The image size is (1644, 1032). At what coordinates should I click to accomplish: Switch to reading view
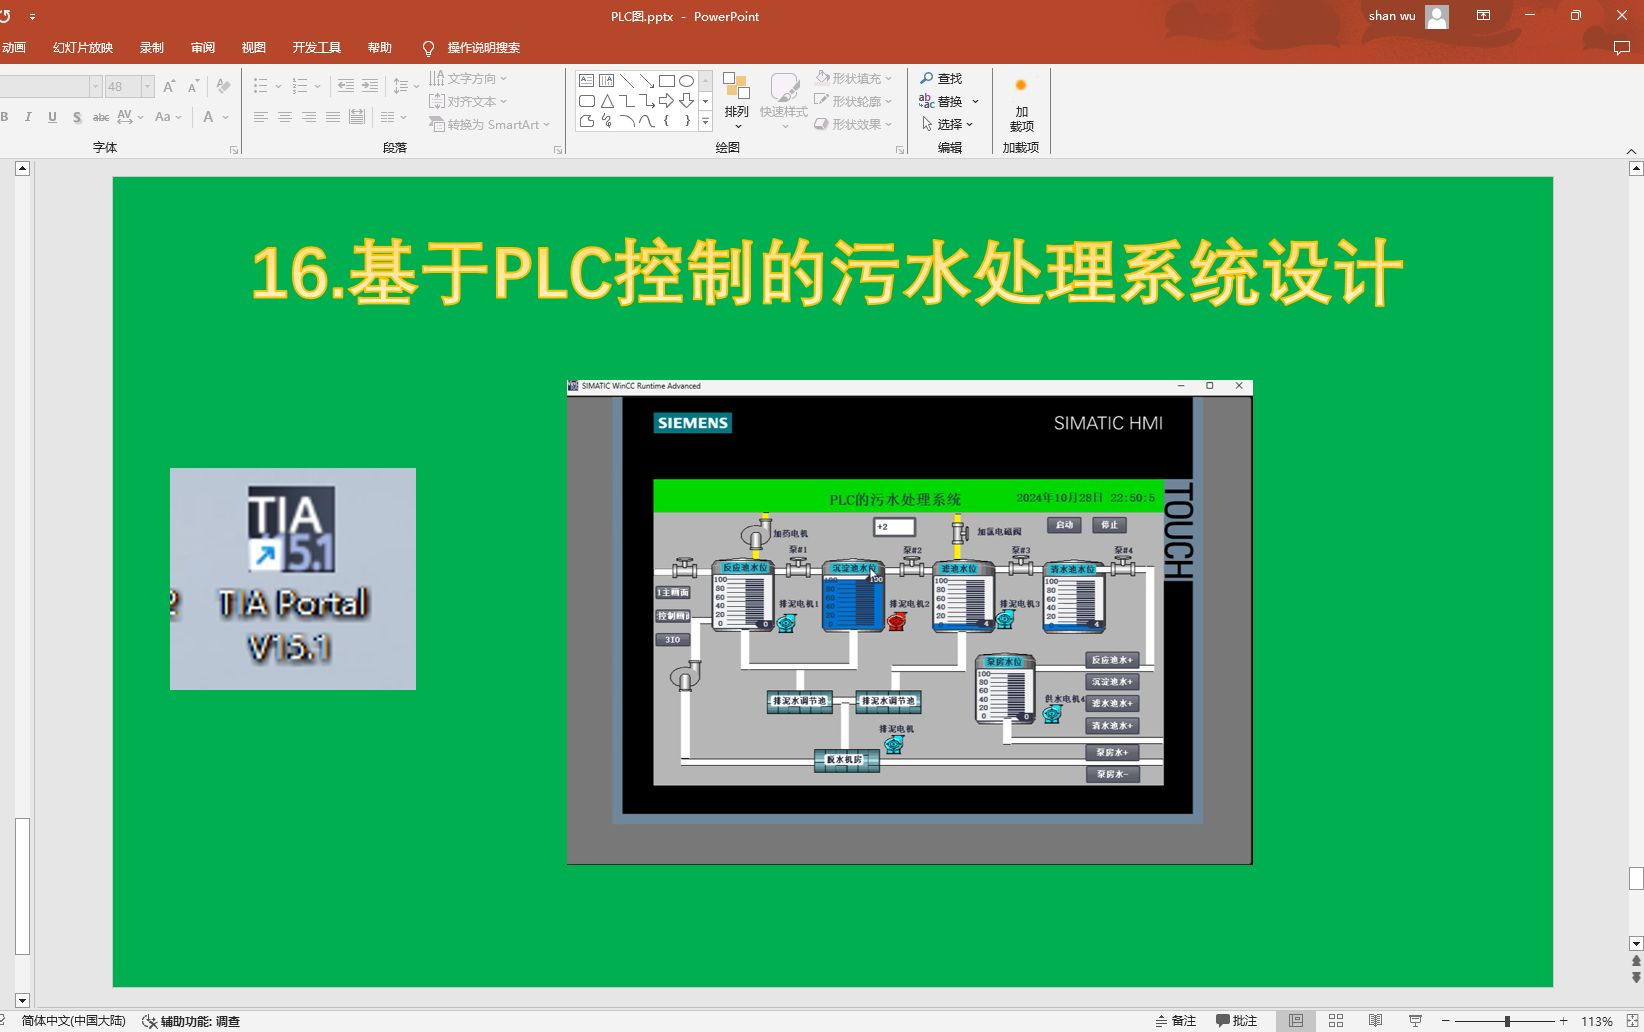click(1376, 1021)
